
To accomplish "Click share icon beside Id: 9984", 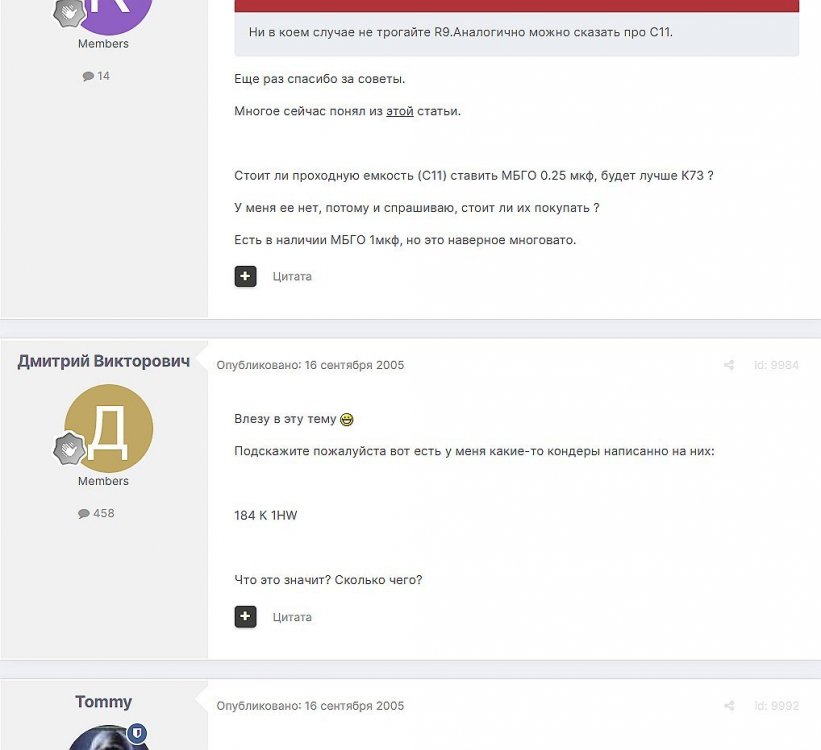I will (x=728, y=365).
